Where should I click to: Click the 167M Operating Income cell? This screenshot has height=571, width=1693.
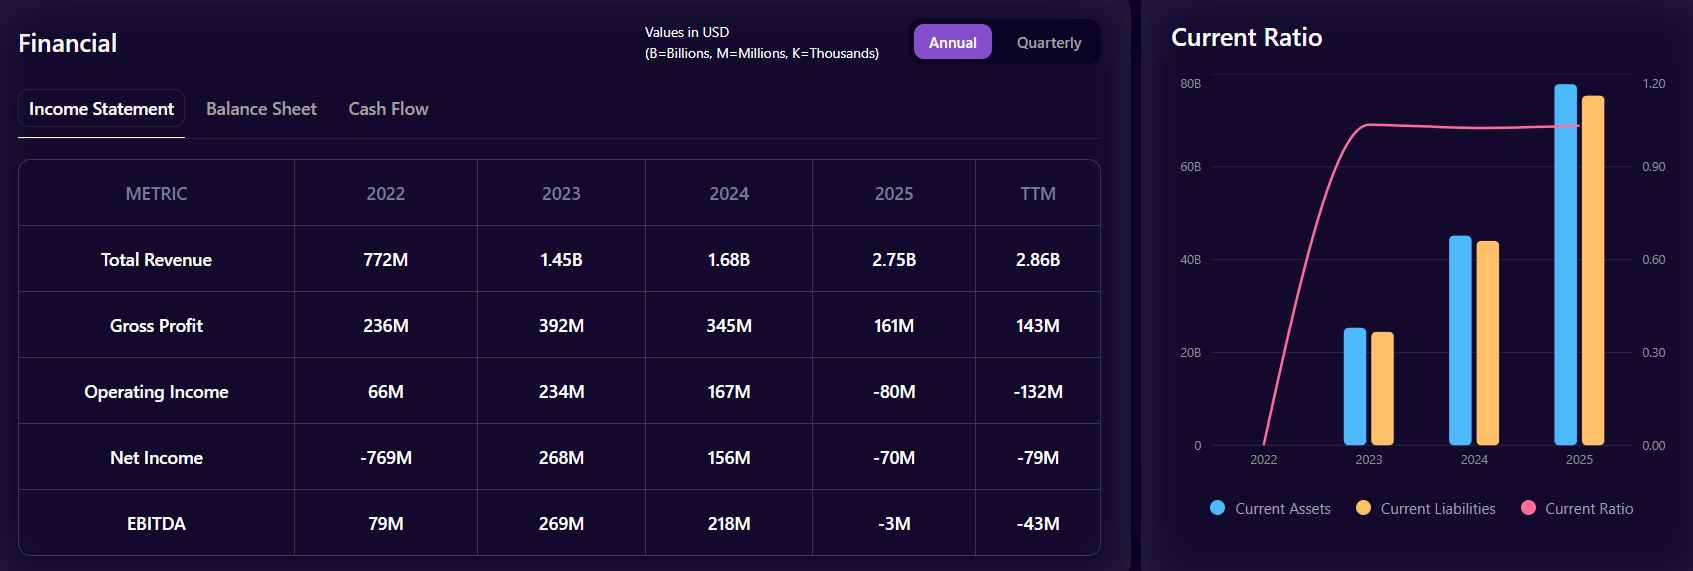tap(729, 392)
